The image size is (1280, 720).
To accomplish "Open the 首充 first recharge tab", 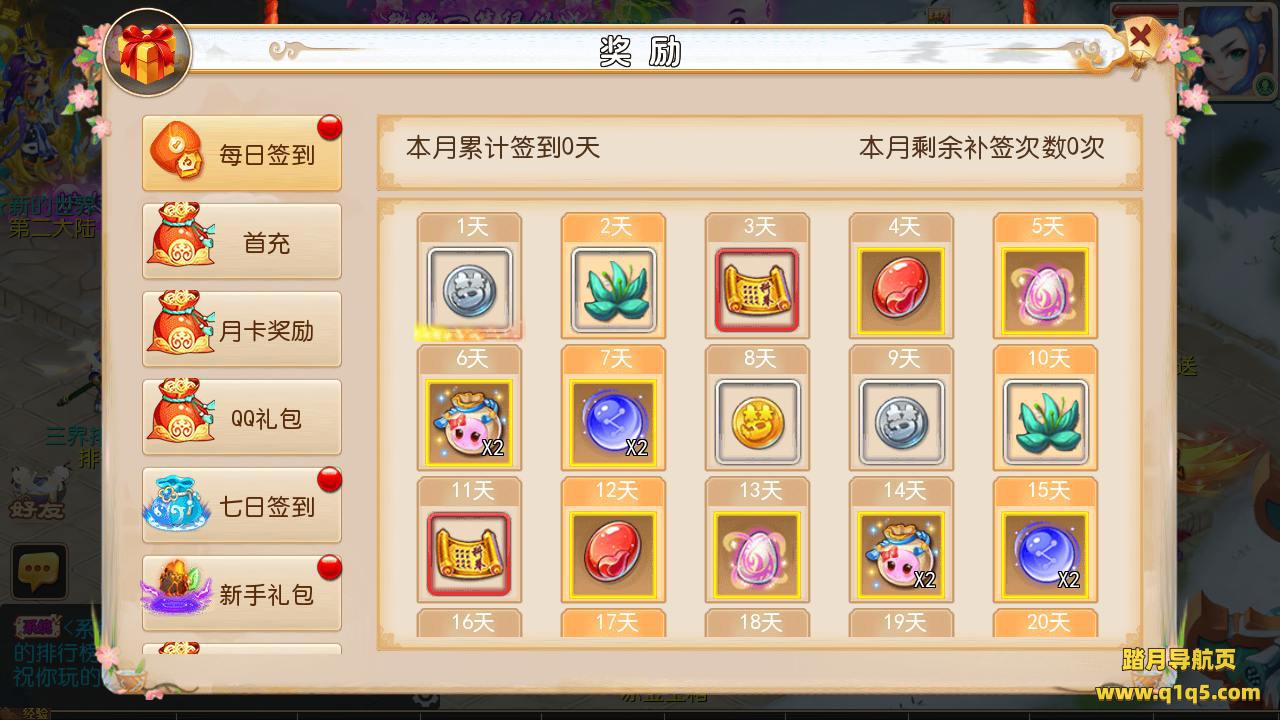I will pos(242,241).
